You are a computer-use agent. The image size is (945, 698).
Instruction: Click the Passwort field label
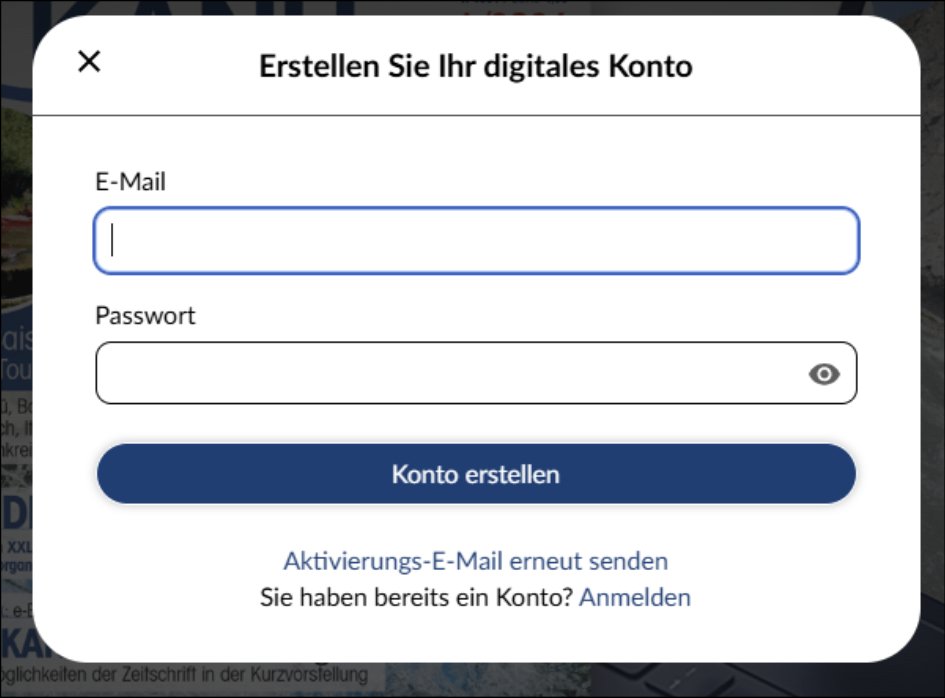click(145, 316)
